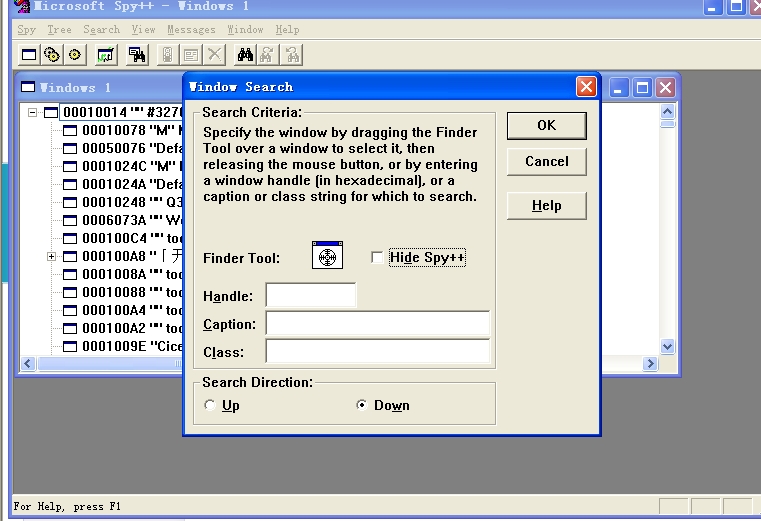Screen dimensions: 761x521
Task: Click the greyed traffic-light logging icon
Action: click(167, 55)
